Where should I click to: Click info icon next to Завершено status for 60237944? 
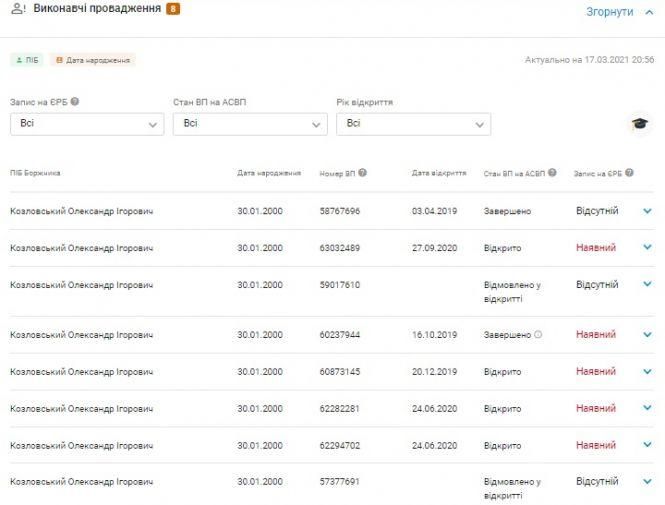[538, 335]
